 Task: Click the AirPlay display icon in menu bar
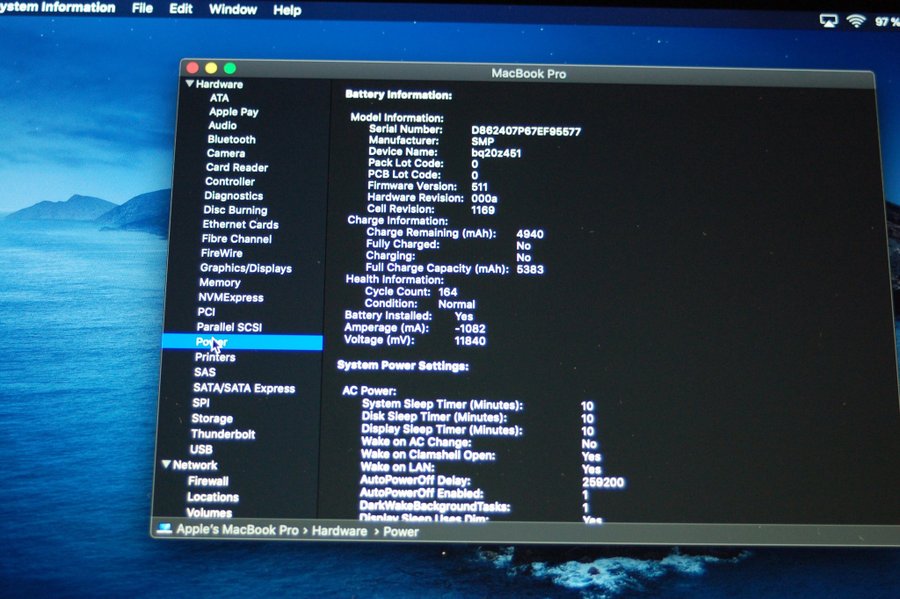click(x=828, y=21)
